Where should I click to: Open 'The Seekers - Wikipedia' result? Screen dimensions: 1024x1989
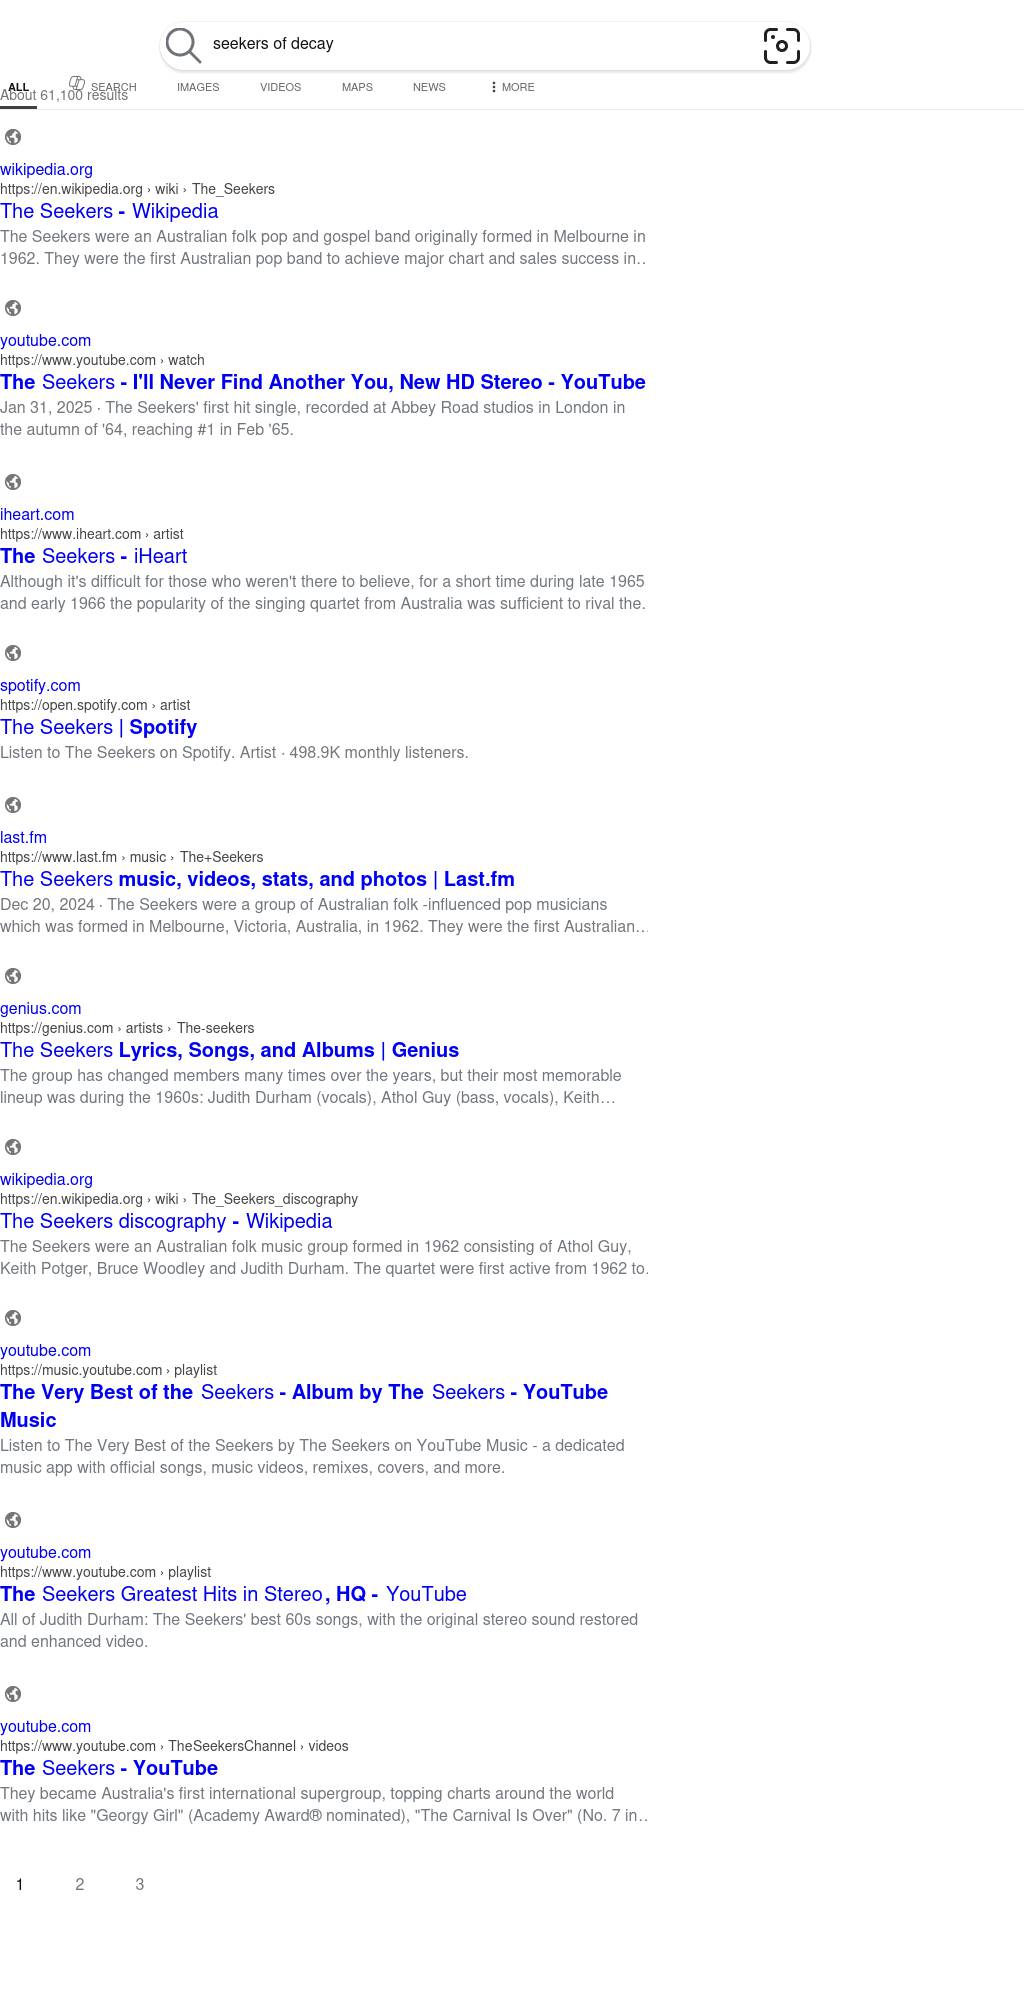pos(109,211)
